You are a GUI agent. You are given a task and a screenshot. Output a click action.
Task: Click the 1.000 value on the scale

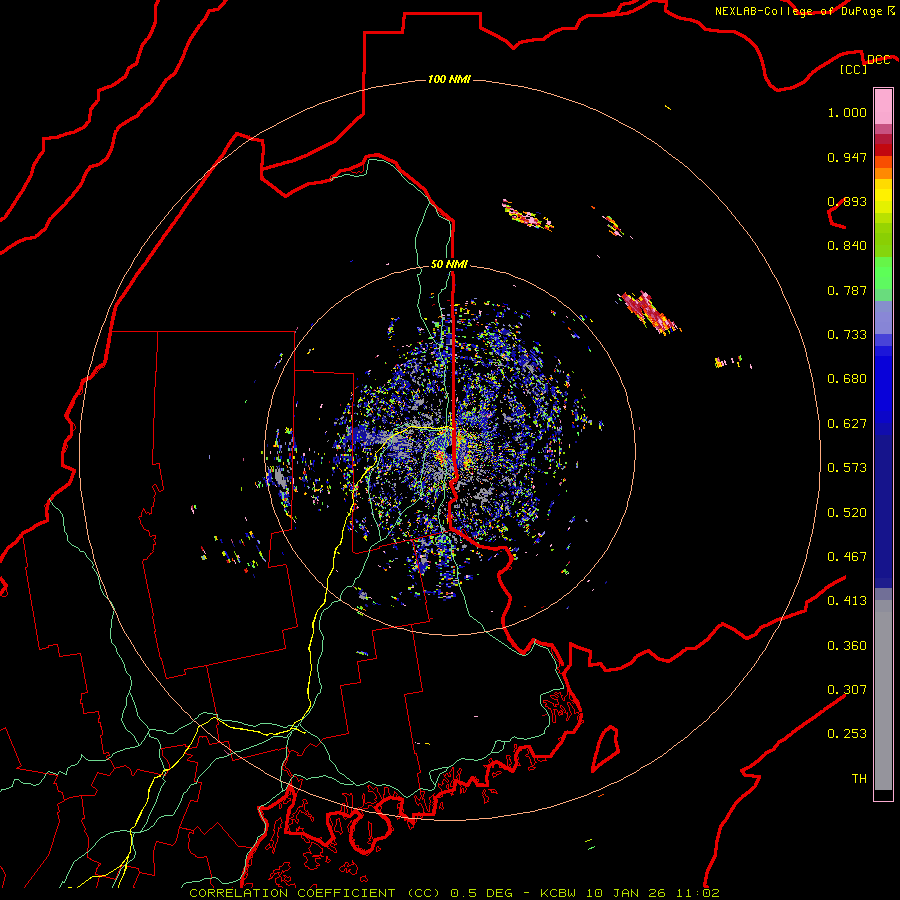[x=847, y=112]
